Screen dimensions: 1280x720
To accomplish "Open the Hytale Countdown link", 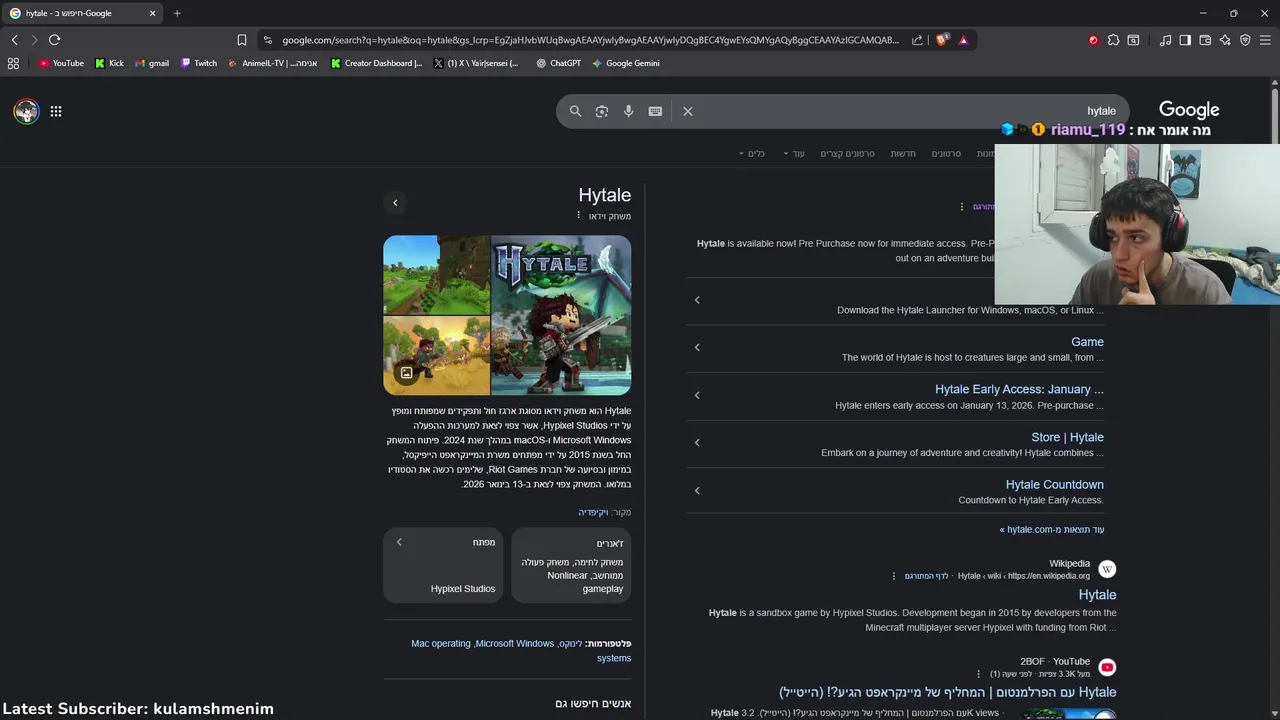I will 1054,485.
